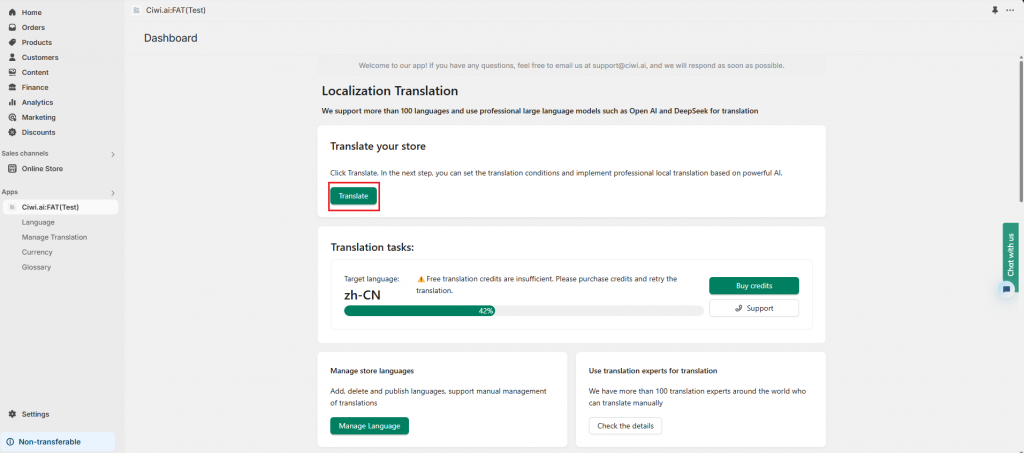Click the Home icon in sidebar
The height and width of the screenshot is (453, 1024).
click(x=12, y=12)
